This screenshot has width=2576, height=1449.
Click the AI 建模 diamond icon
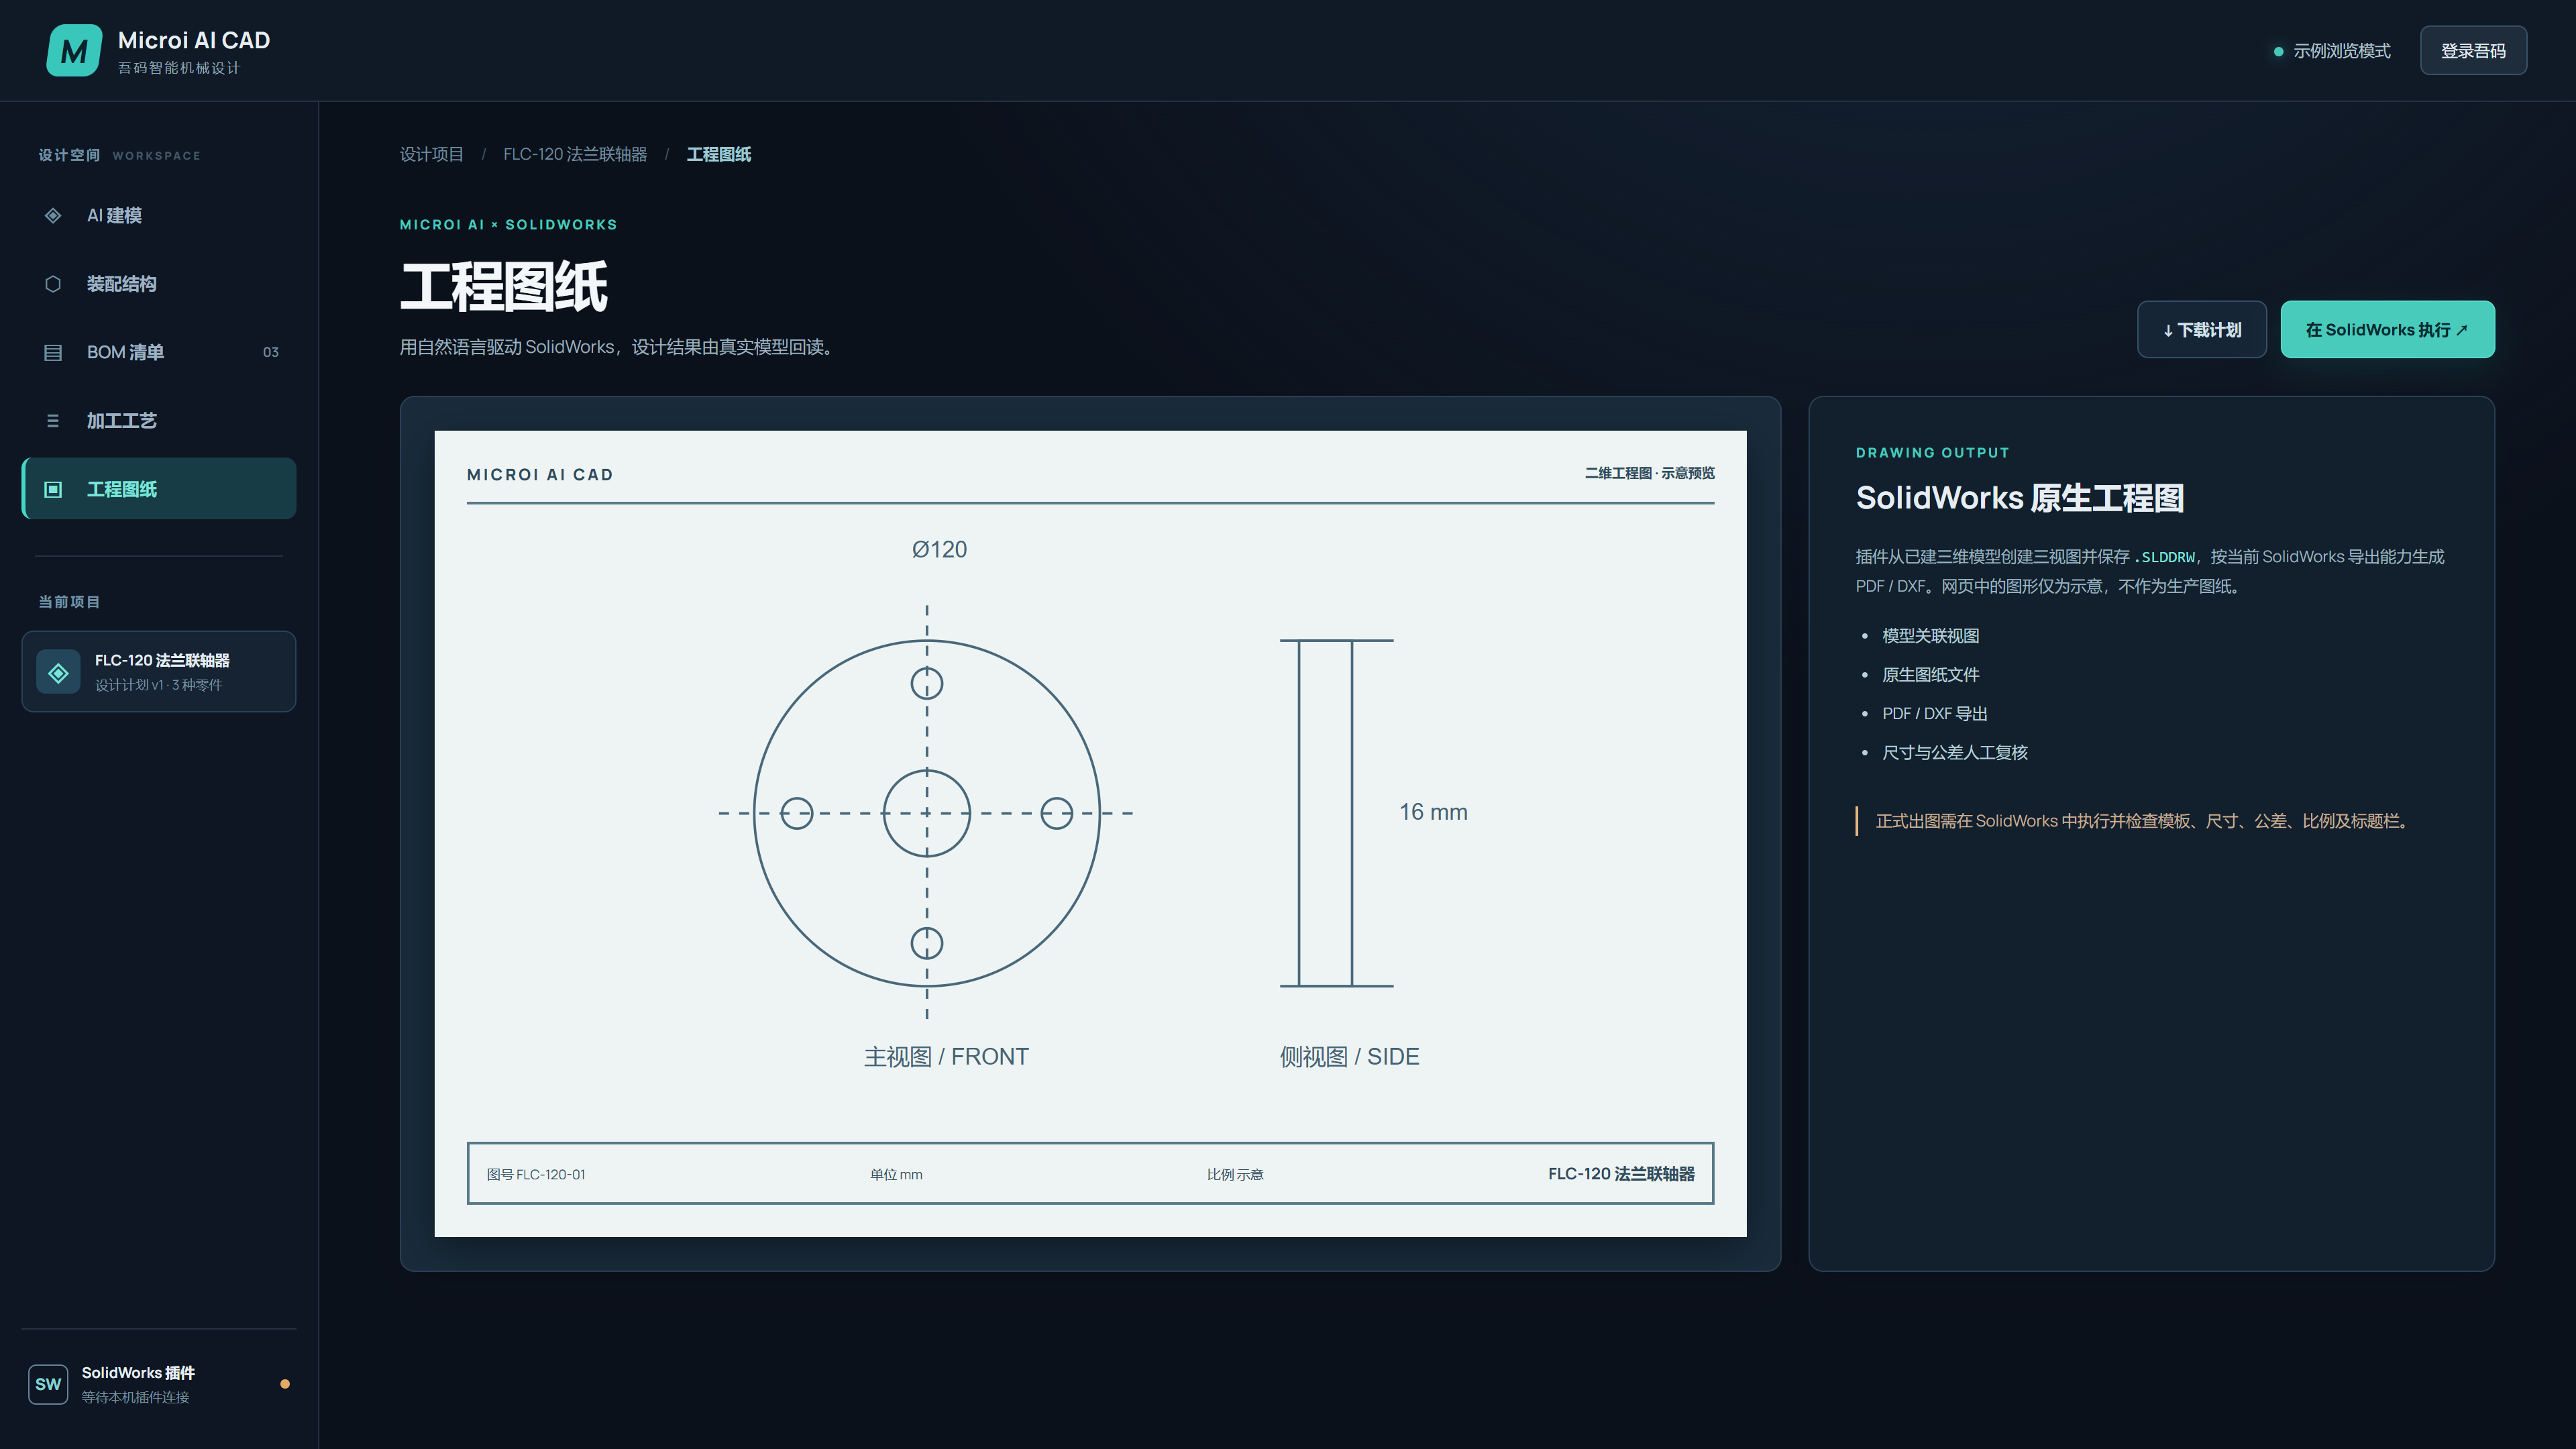click(x=53, y=215)
